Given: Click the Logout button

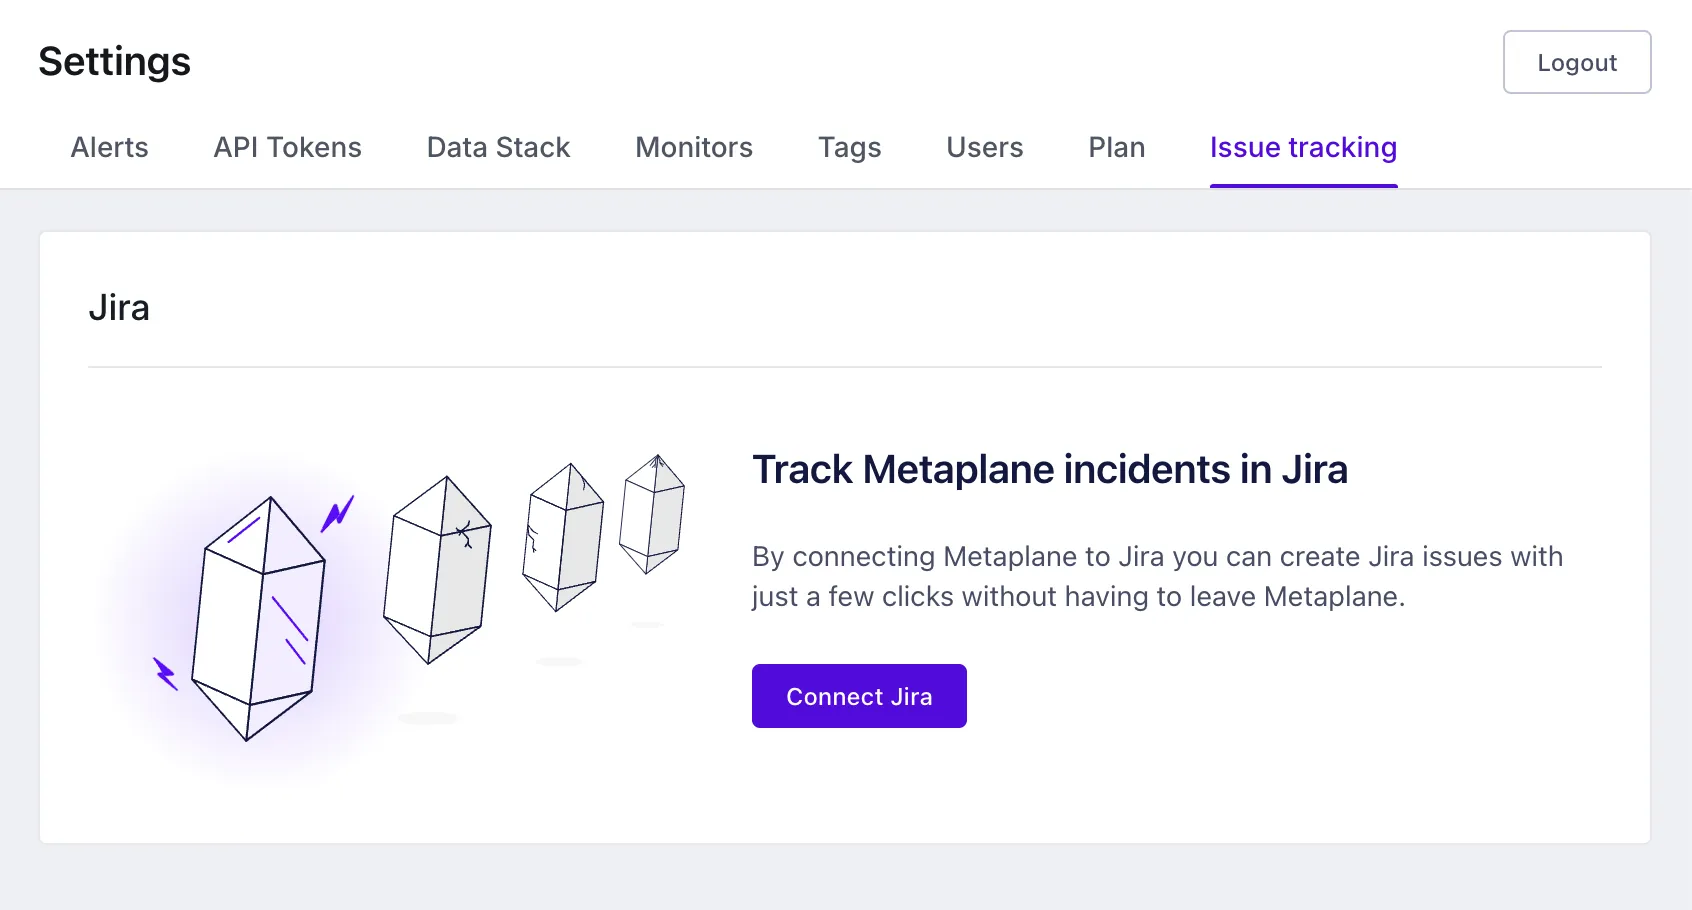Looking at the screenshot, I should pyautogui.click(x=1576, y=61).
